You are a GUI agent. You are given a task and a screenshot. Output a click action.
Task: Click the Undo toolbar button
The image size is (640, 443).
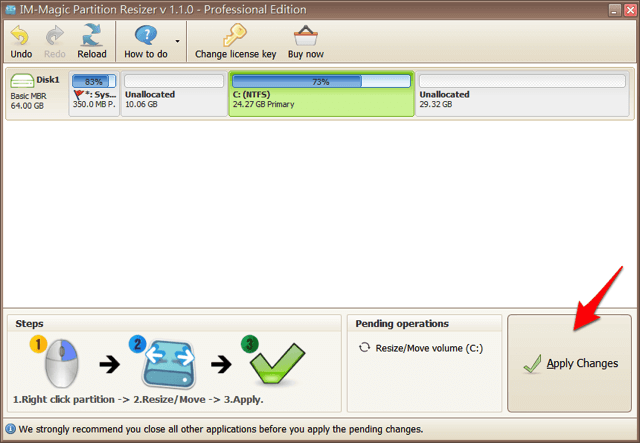coord(21,42)
